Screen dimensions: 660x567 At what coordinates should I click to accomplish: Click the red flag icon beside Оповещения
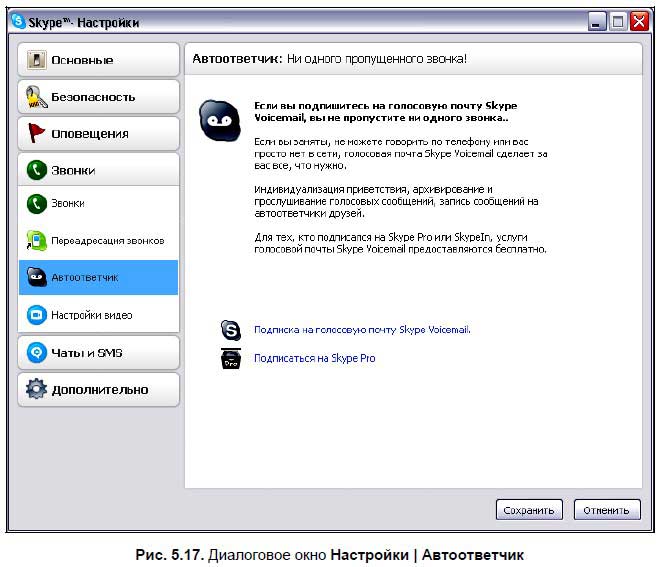coord(37,133)
